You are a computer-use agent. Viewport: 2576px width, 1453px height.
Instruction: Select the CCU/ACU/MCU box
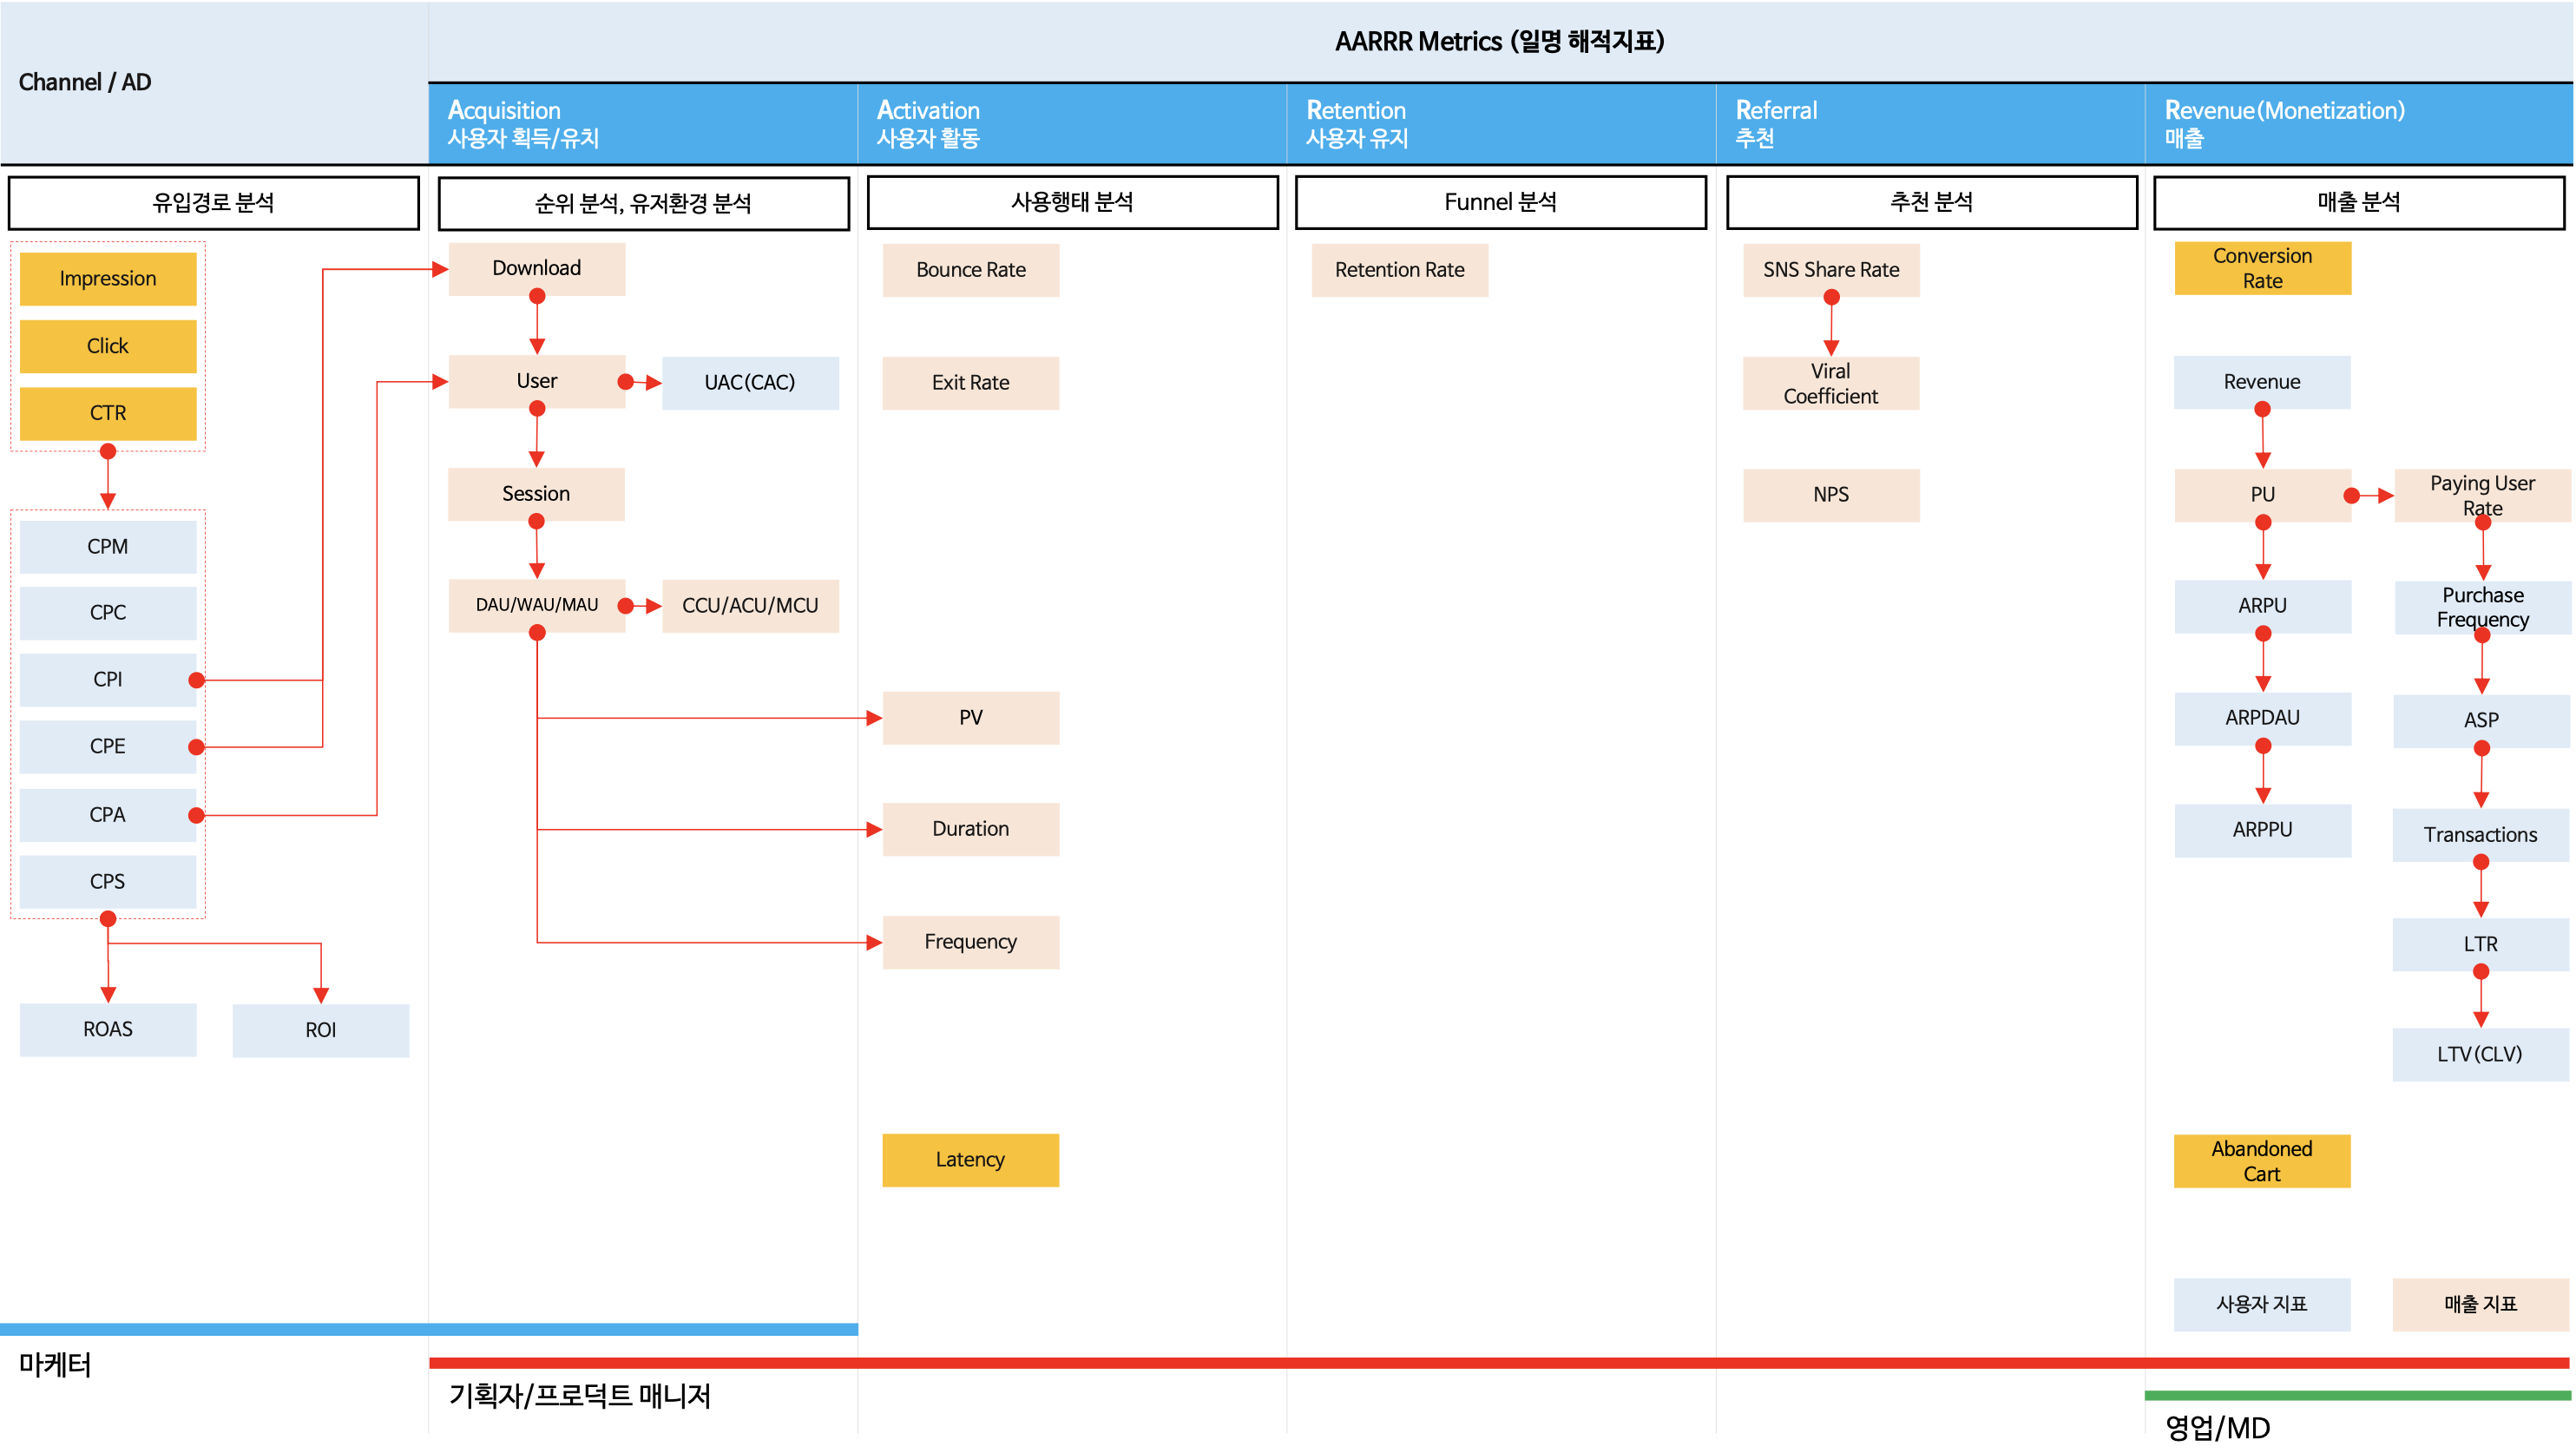pyautogui.click(x=750, y=605)
